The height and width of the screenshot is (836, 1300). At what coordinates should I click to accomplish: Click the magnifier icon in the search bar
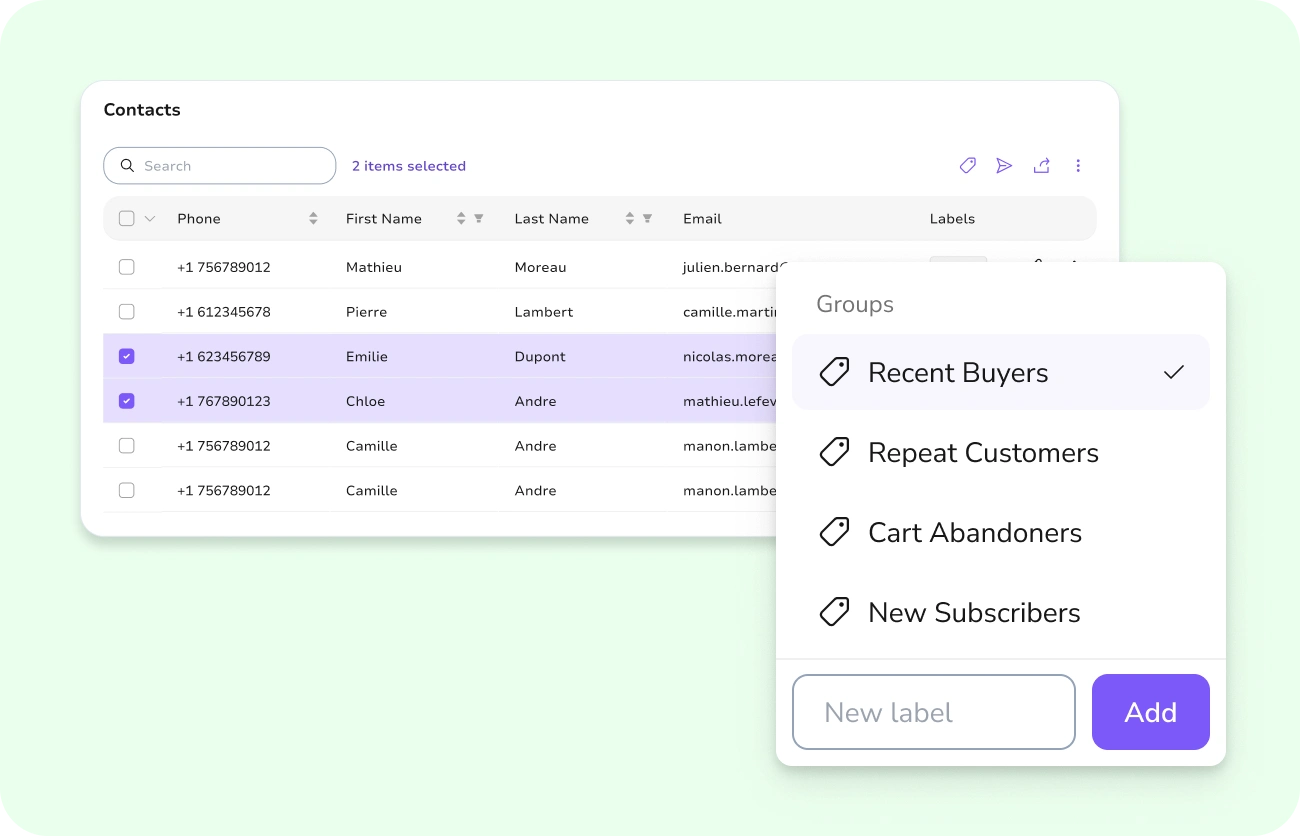(x=127, y=165)
